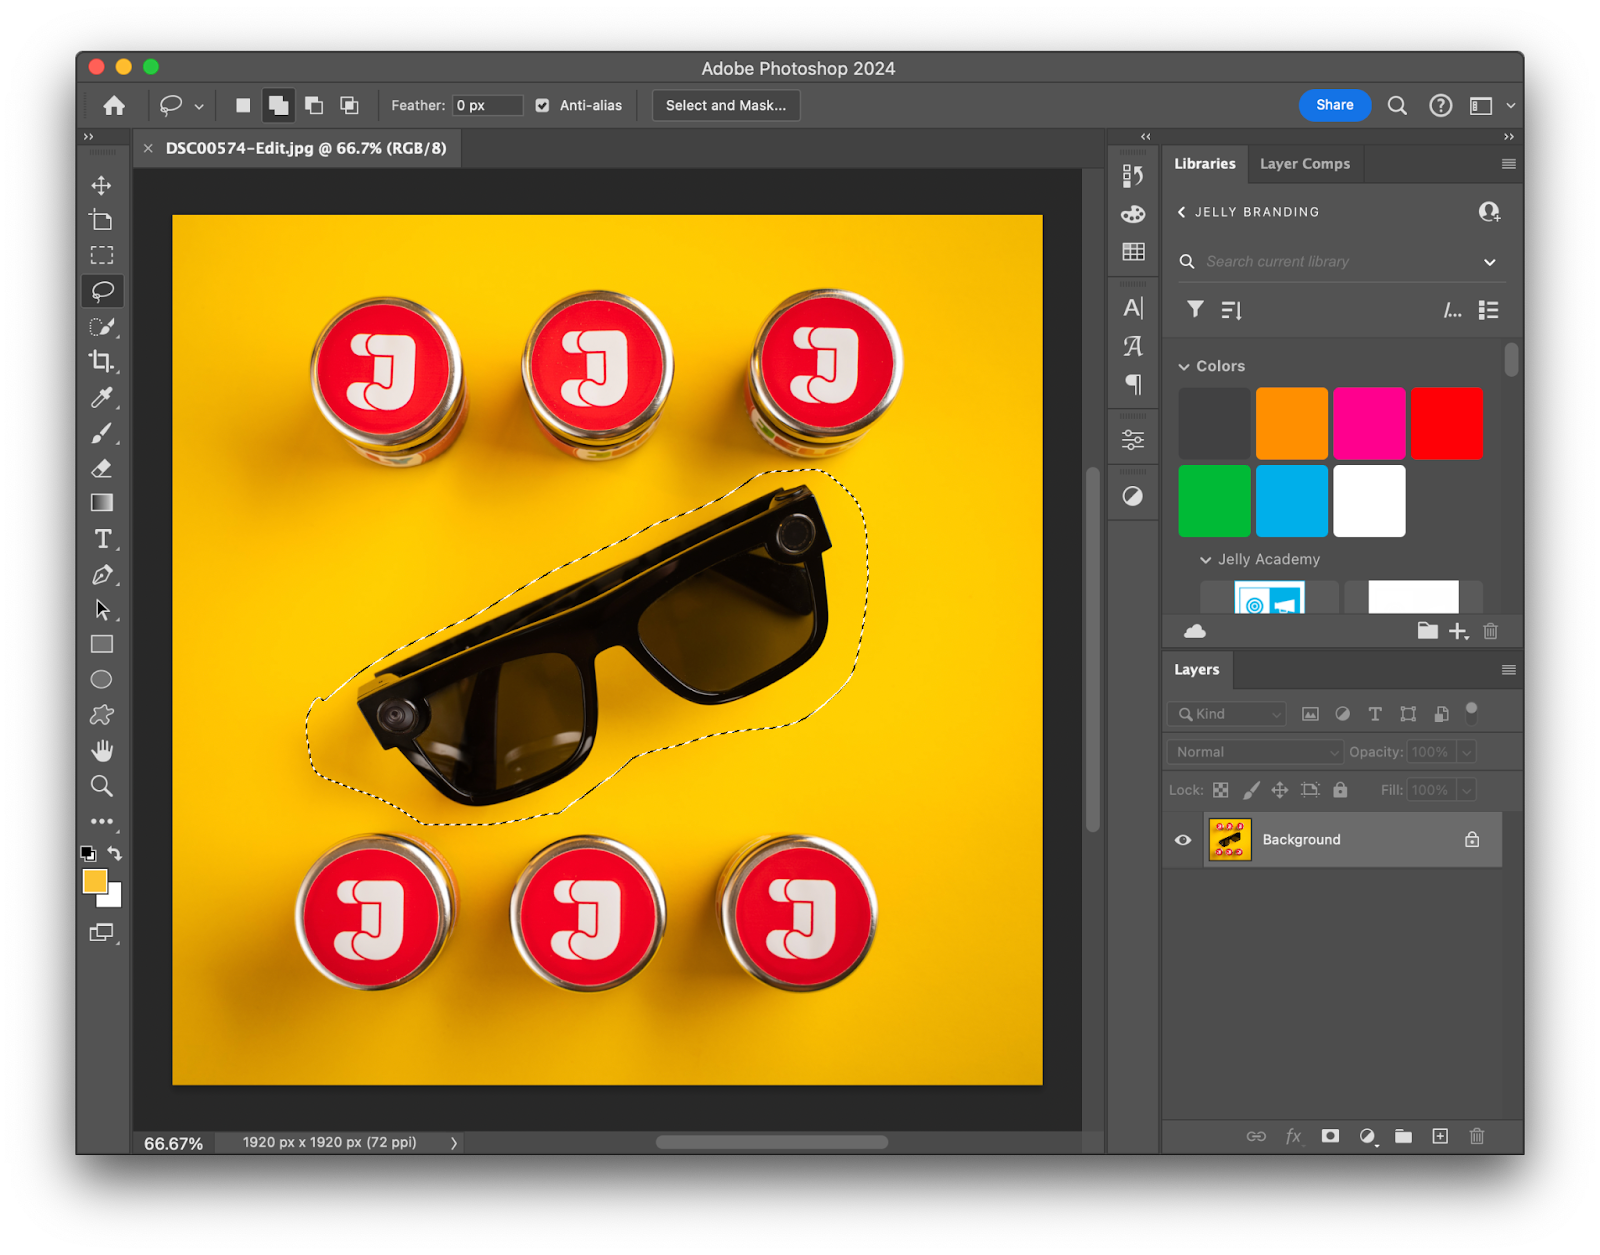Collapse the Colors section
This screenshot has width=1600, height=1255.
click(x=1184, y=367)
